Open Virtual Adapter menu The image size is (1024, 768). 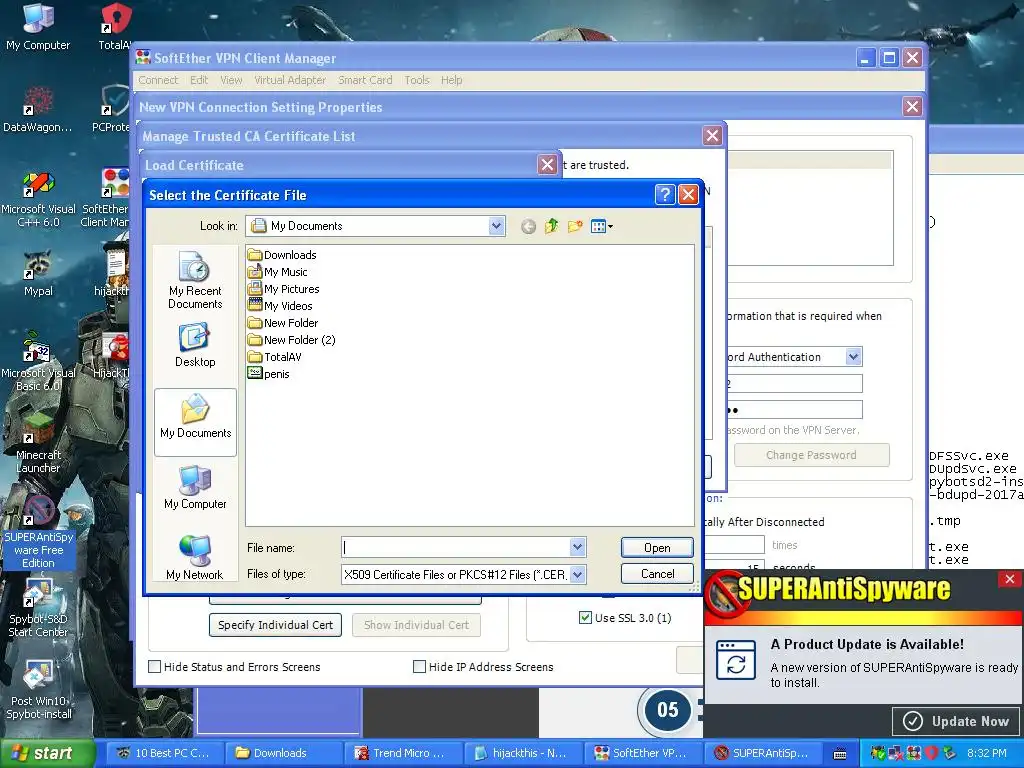290,80
